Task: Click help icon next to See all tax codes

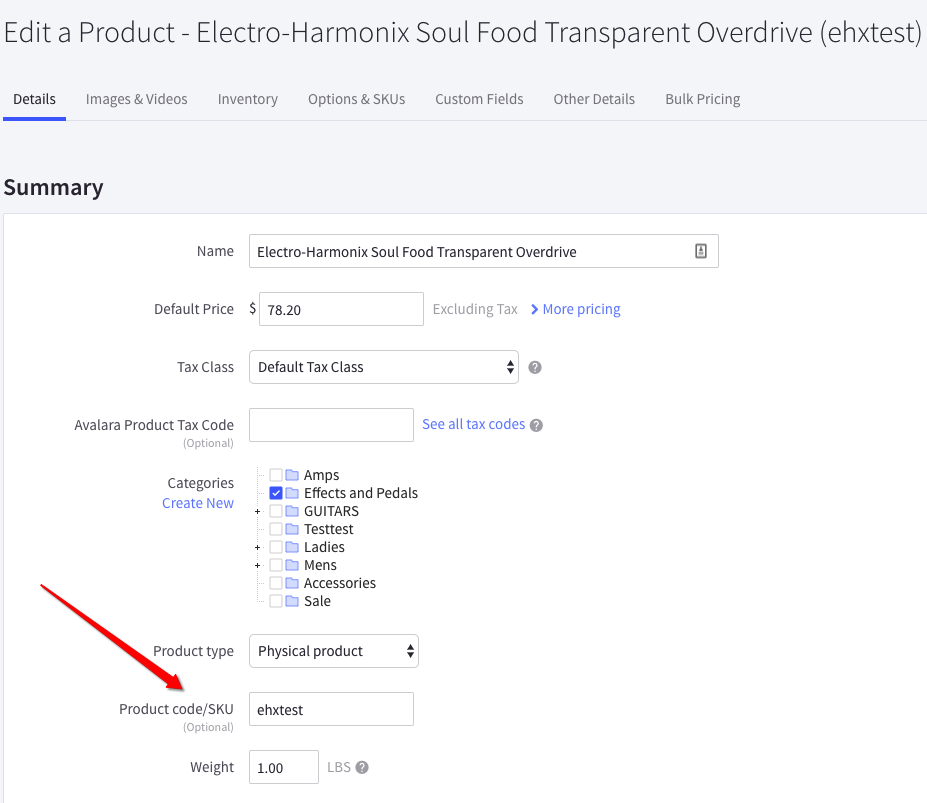Action: point(536,425)
